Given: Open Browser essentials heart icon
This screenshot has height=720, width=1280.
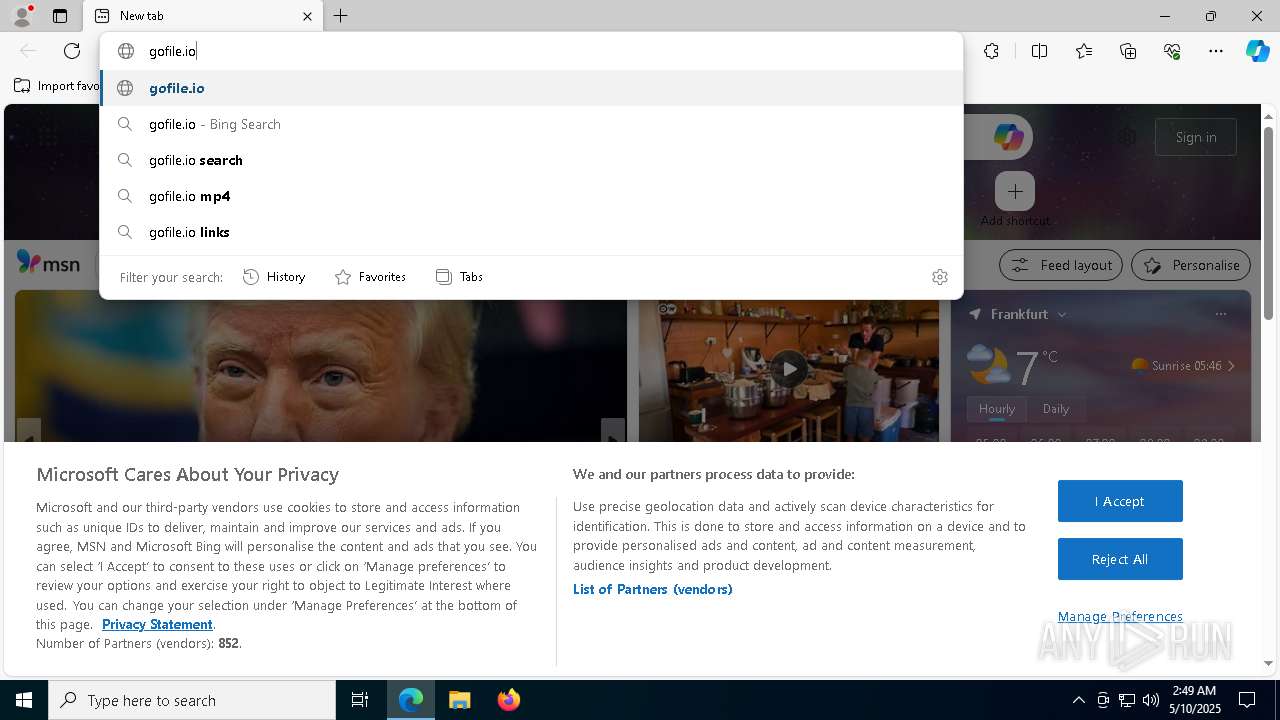Looking at the screenshot, I should [x=1172, y=51].
